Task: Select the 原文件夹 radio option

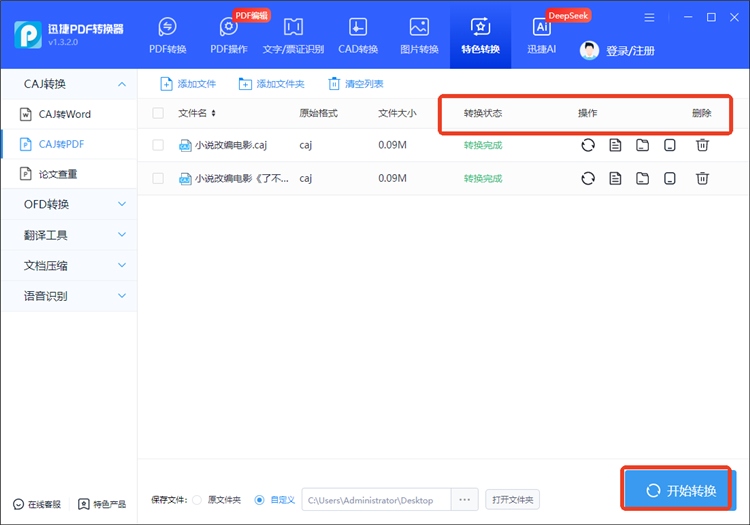Action: point(196,499)
